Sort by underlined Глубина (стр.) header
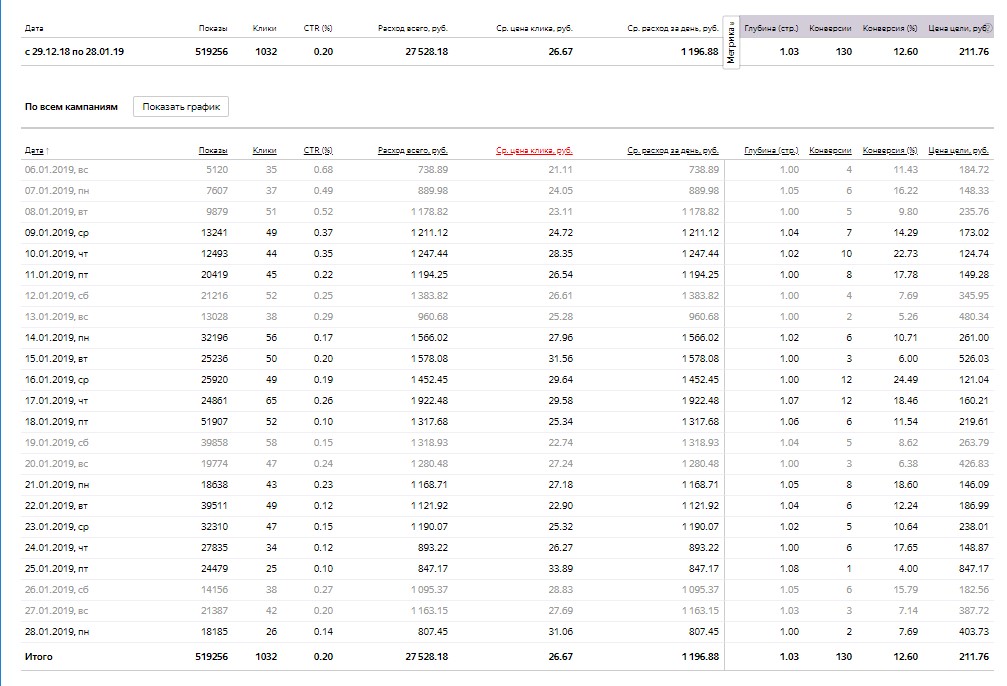Viewport: 1007px width, 686px height. click(771, 150)
